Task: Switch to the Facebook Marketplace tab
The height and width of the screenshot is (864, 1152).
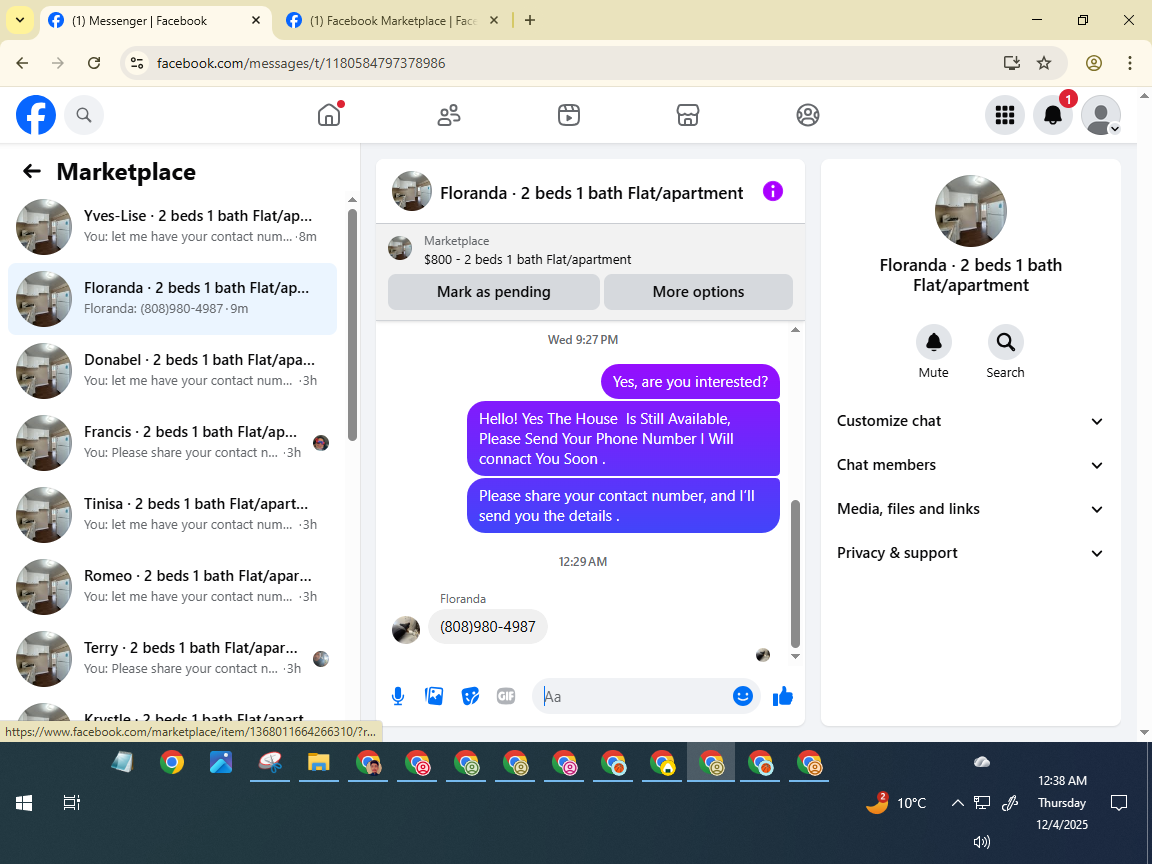Action: click(x=392, y=21)
